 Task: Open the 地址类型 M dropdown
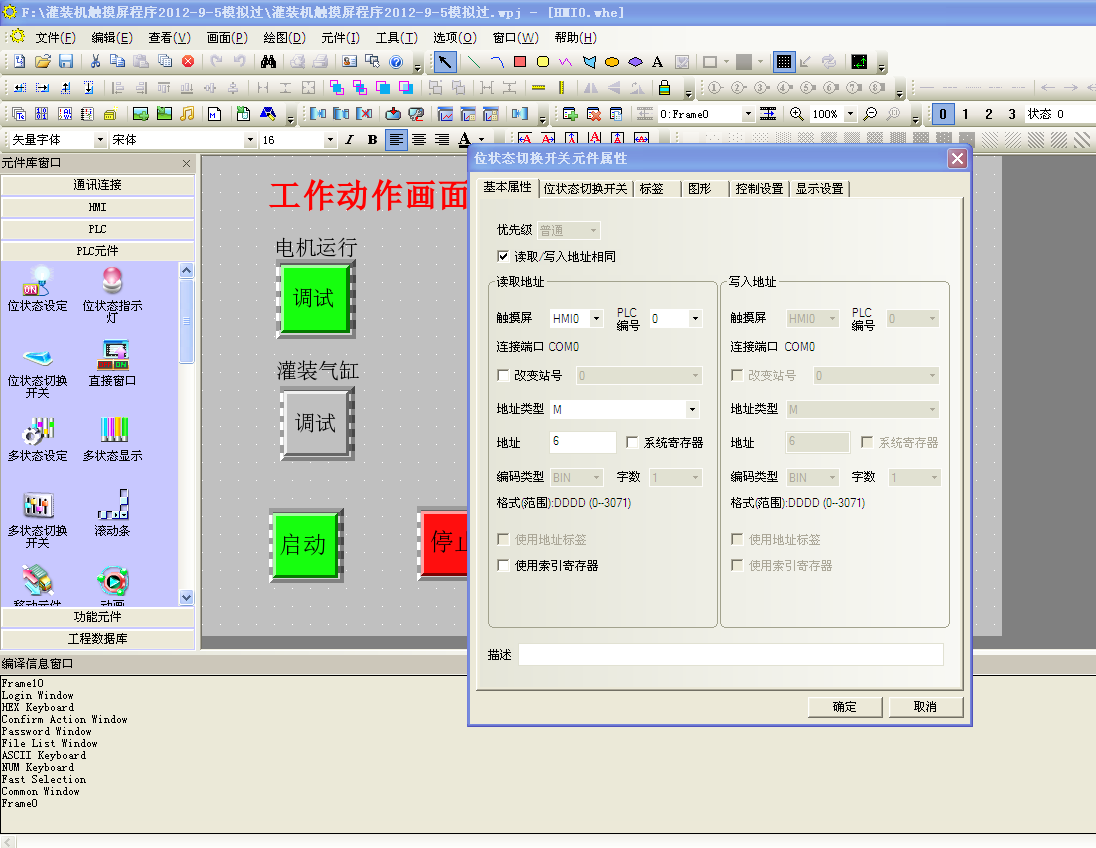click(x=691, y=410)
